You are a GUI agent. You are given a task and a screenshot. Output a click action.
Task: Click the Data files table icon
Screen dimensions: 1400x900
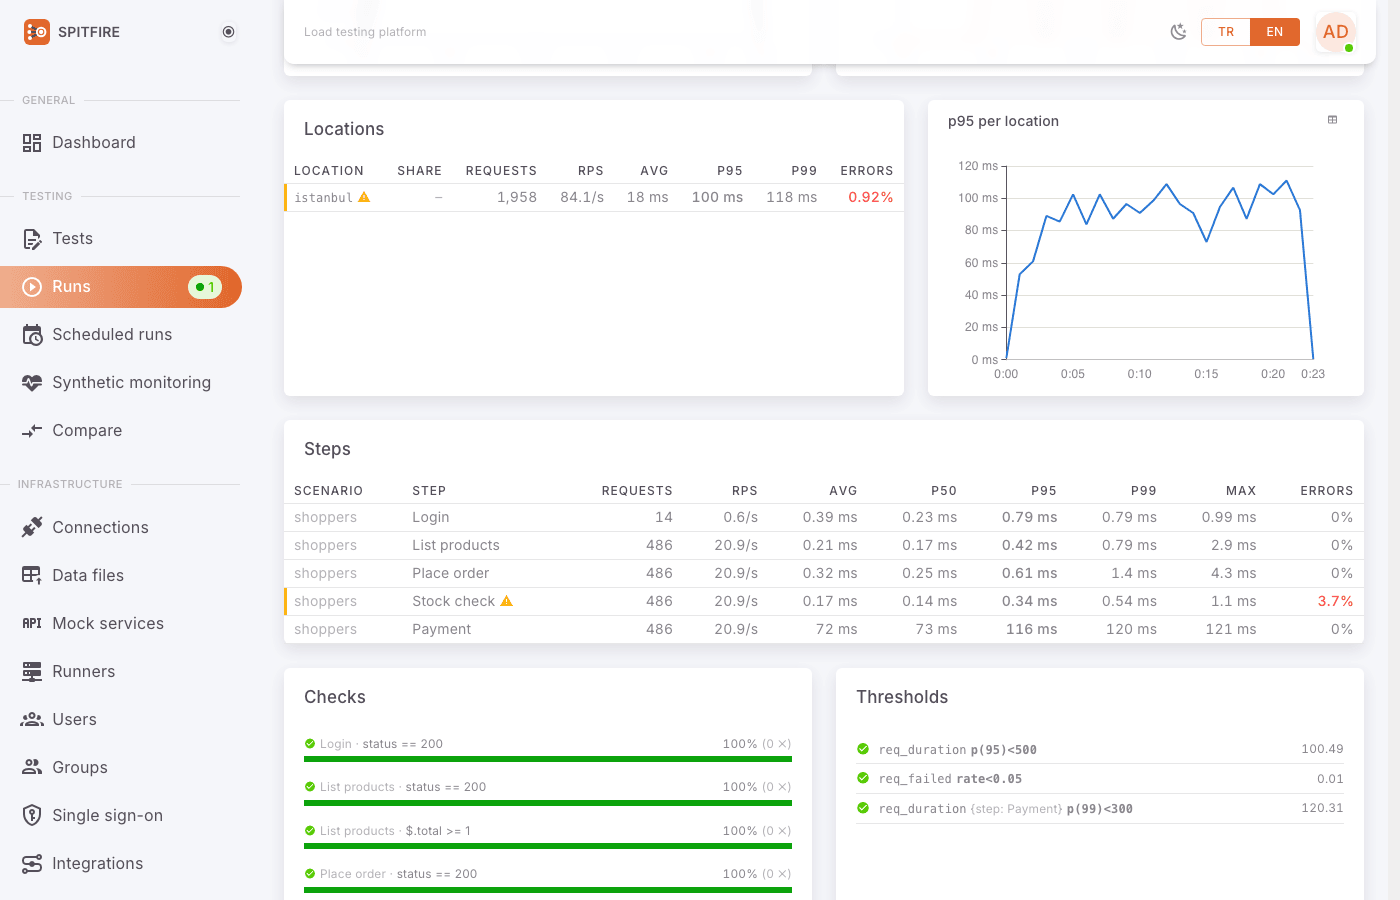[32, 575]
